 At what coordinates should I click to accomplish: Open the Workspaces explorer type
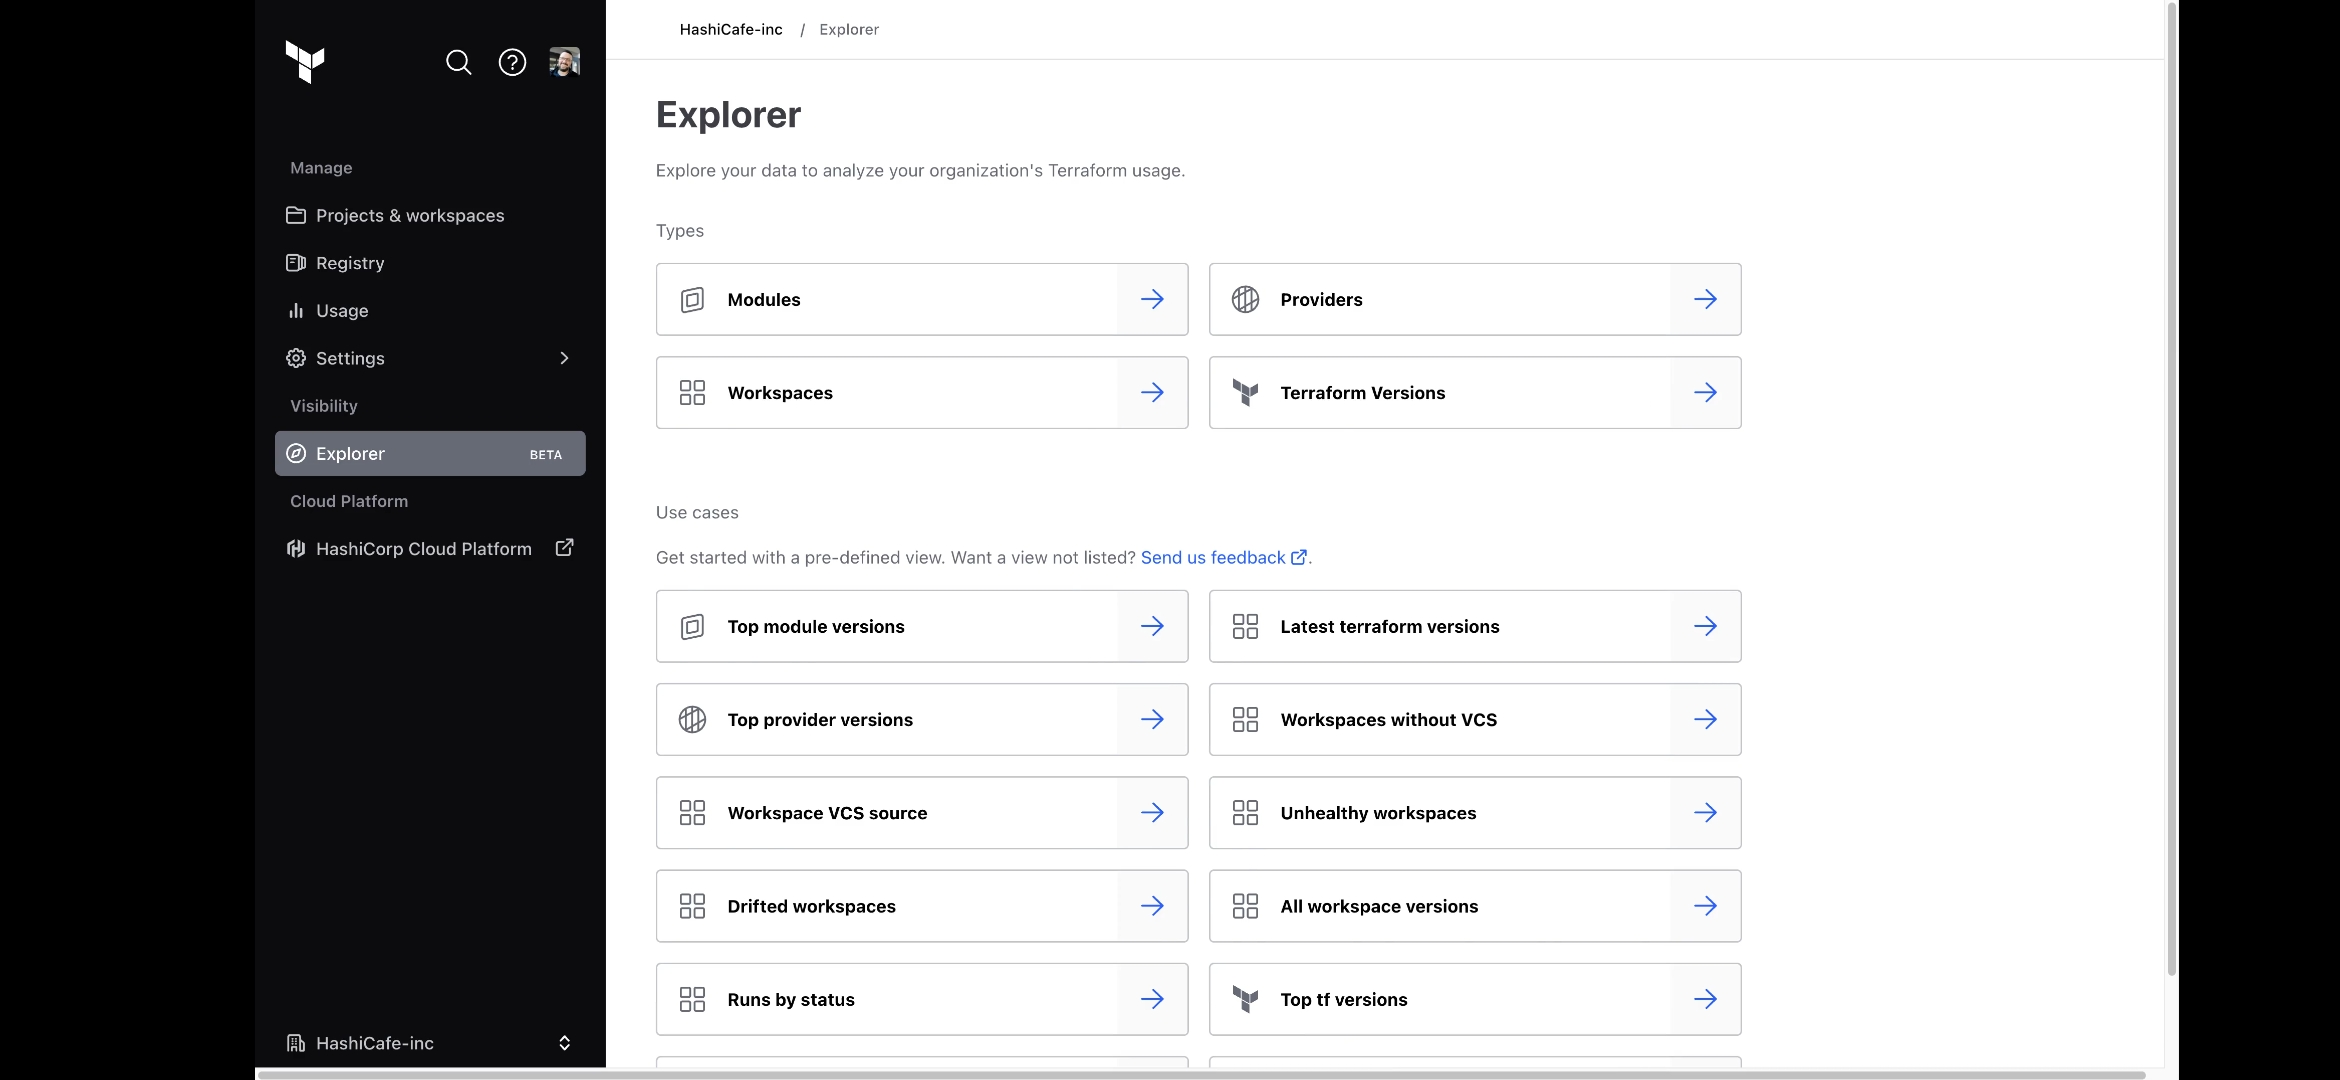coord(922,392)
